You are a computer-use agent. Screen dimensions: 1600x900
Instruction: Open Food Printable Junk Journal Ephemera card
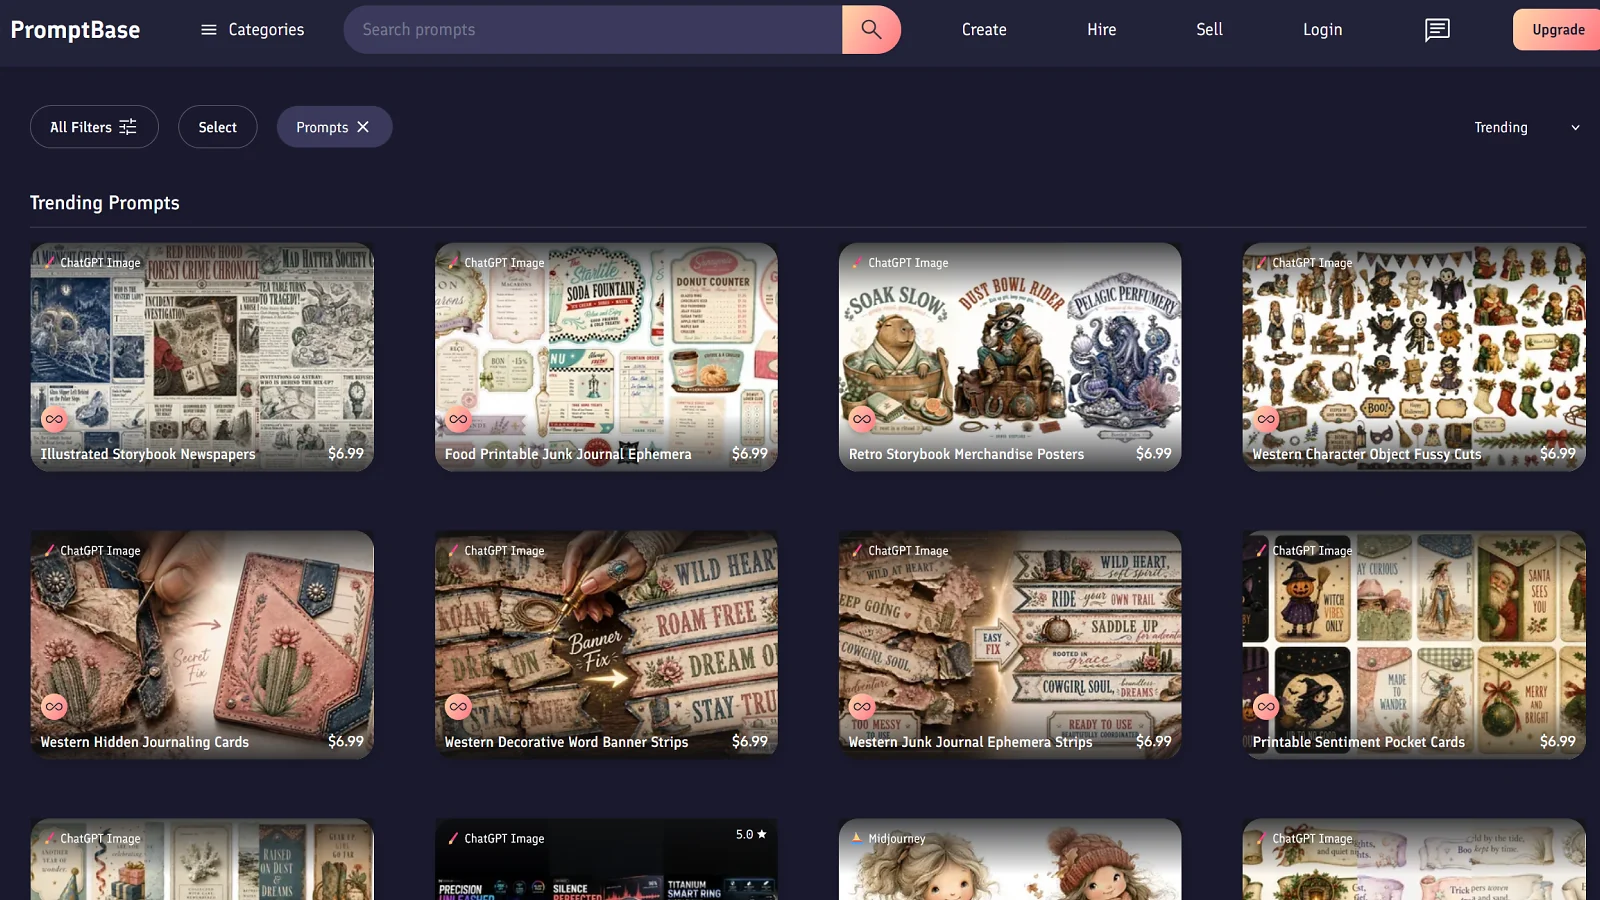(x=606, y=357)
